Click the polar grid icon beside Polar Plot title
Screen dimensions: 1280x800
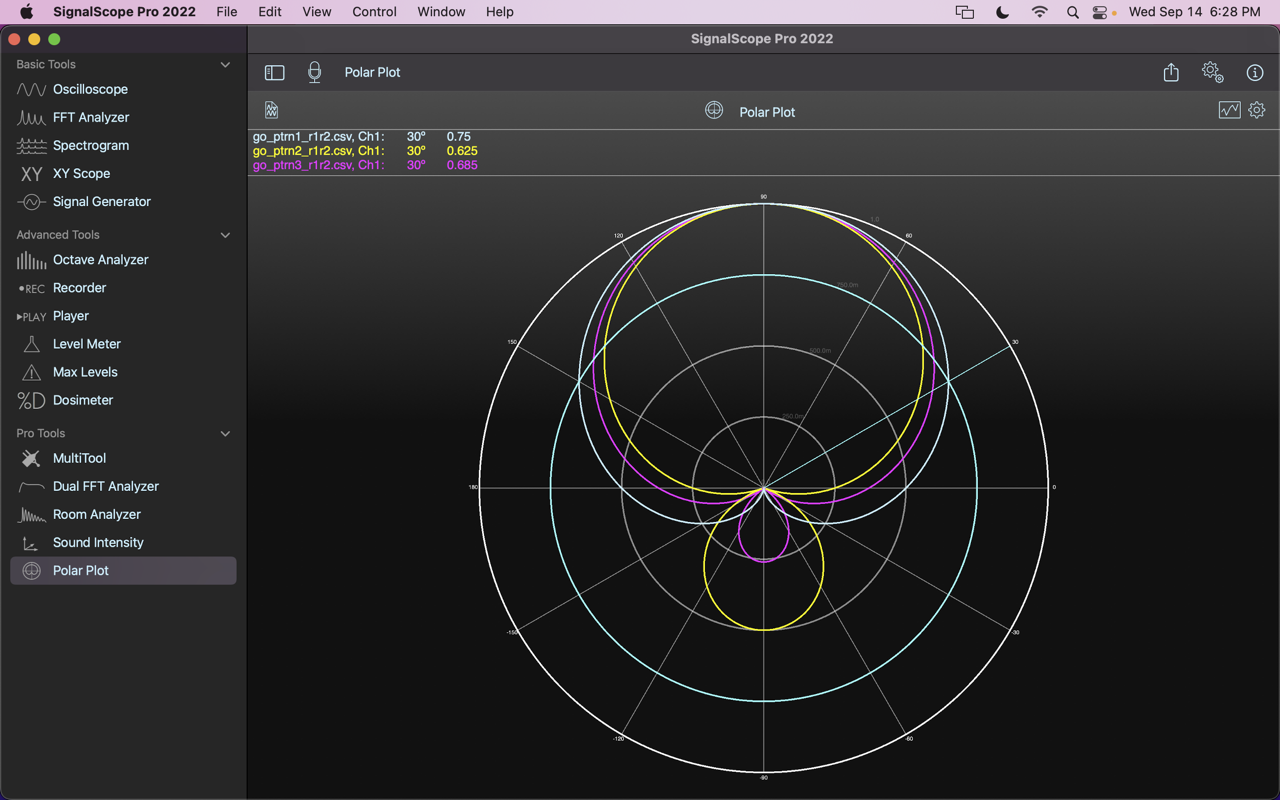pyautogui.click(x=714, y=110)
